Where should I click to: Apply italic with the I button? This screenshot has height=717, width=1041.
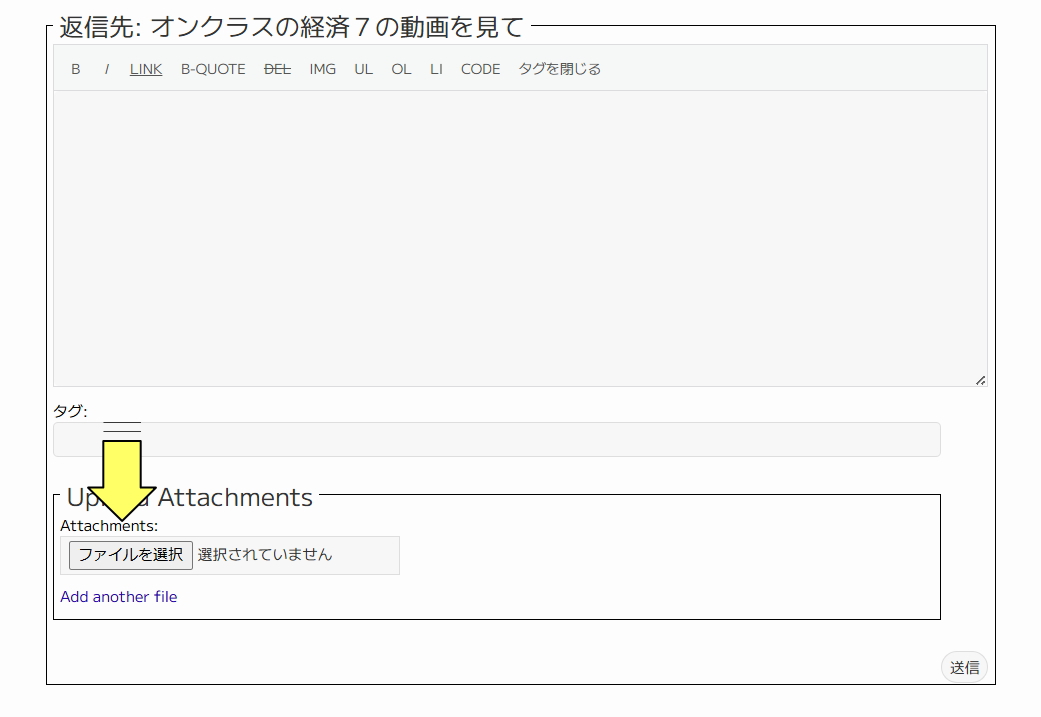pos(106,69)
